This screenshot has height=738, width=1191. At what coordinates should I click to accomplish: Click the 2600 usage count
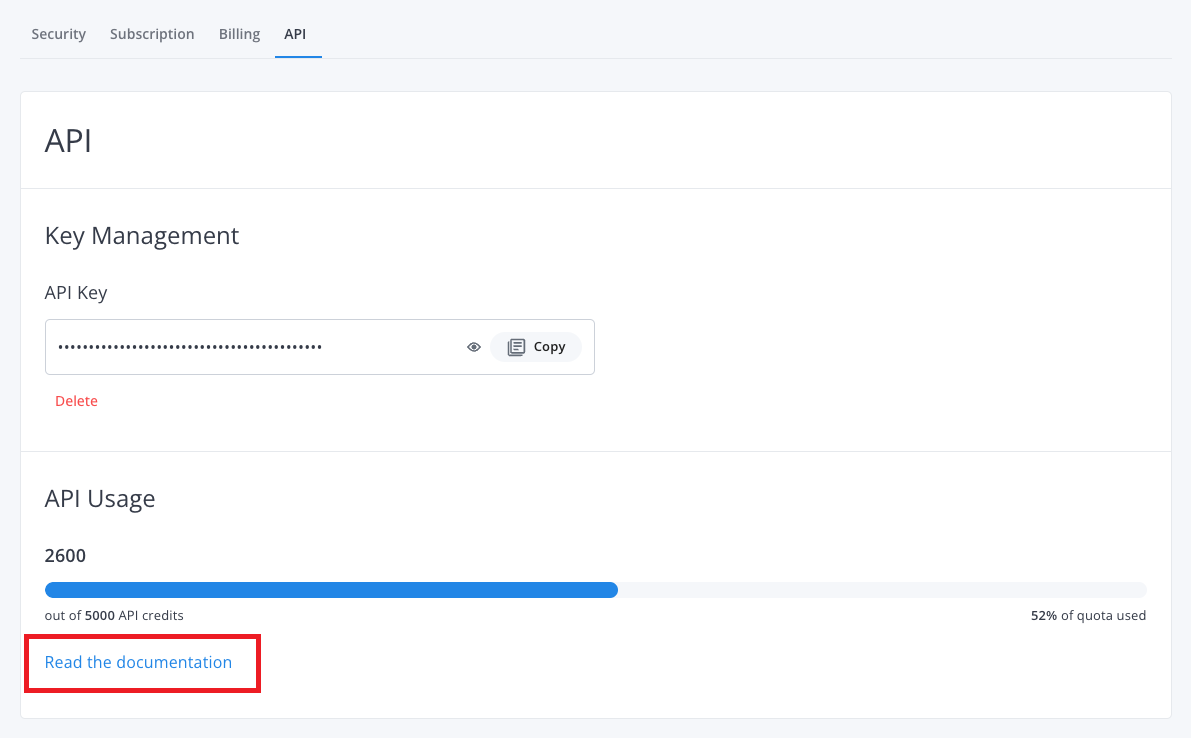coord(65,556)
